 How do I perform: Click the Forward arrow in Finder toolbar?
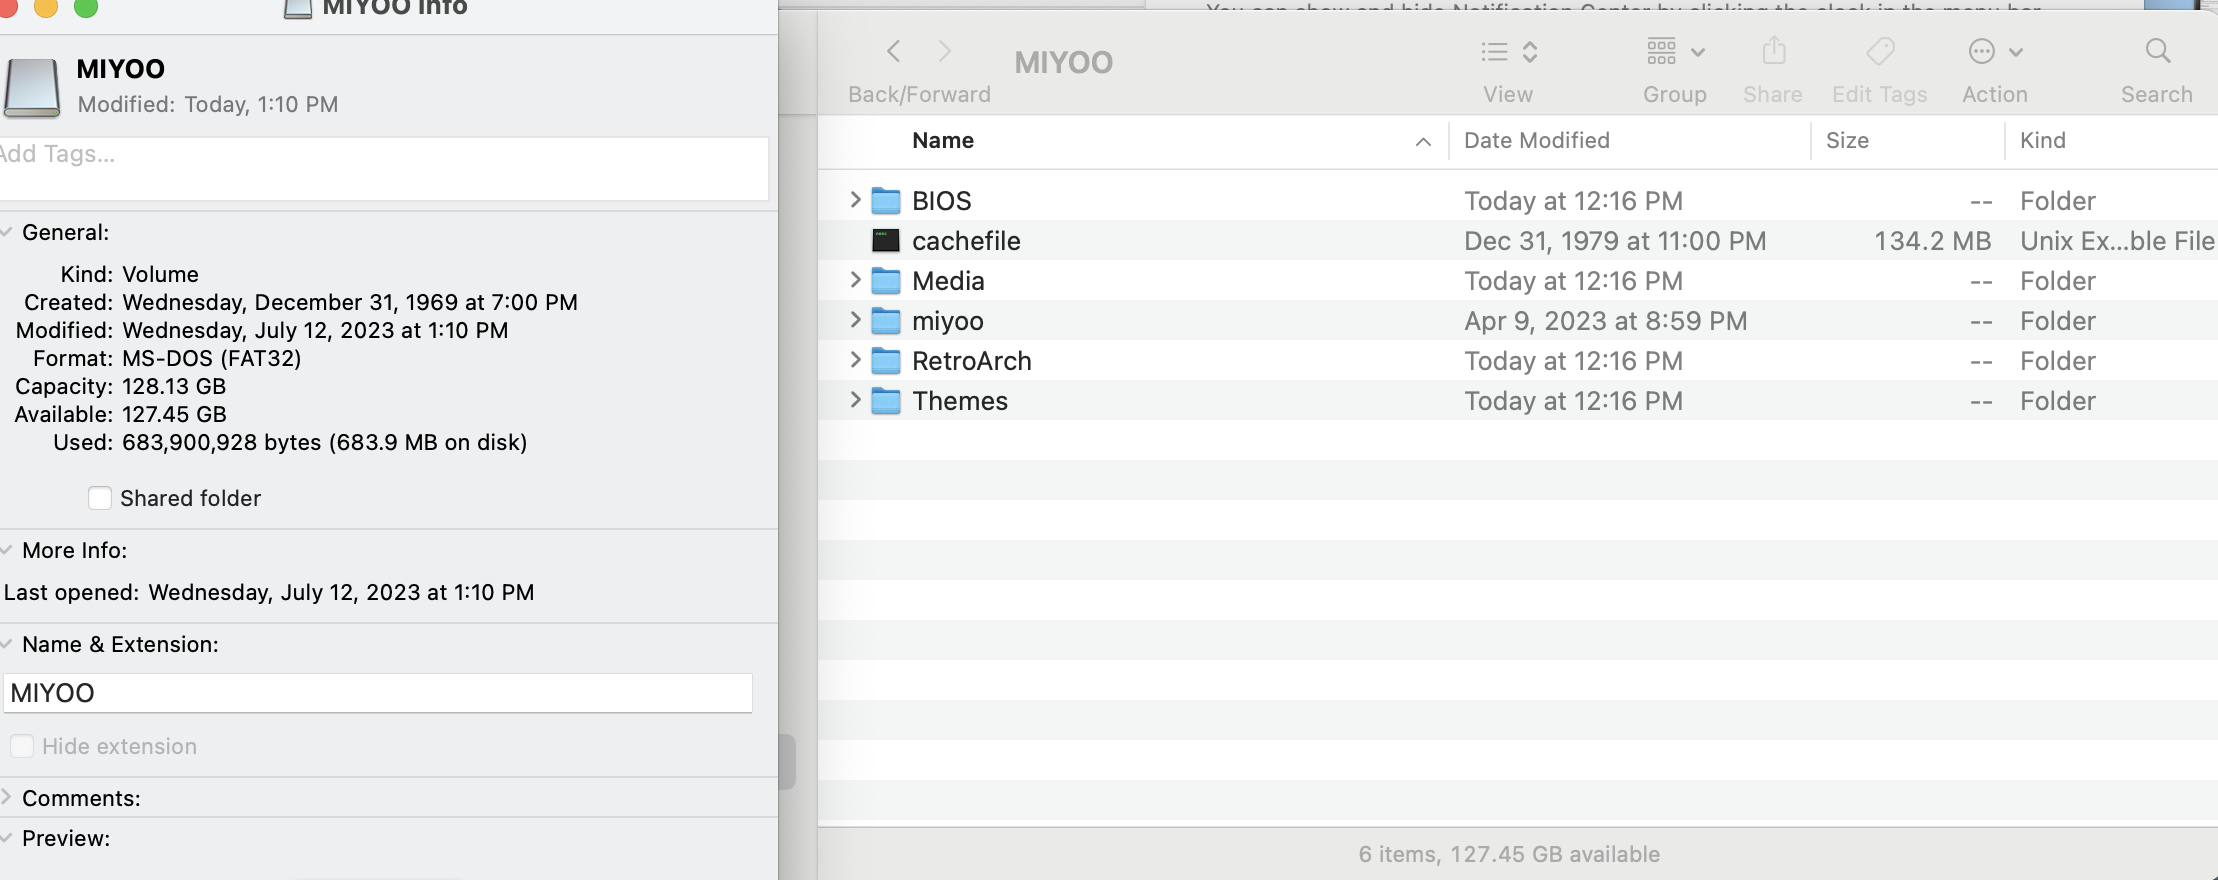pyautogui.click(x=944, y=51)
